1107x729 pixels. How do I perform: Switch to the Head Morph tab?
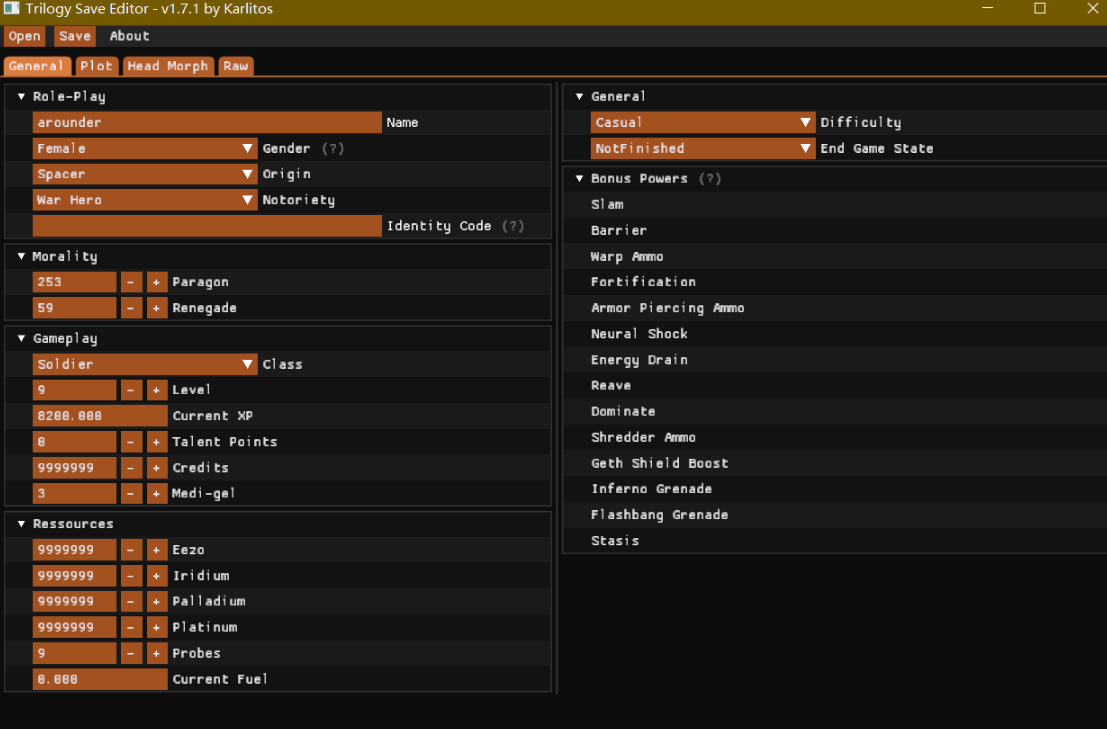(167, 66)
